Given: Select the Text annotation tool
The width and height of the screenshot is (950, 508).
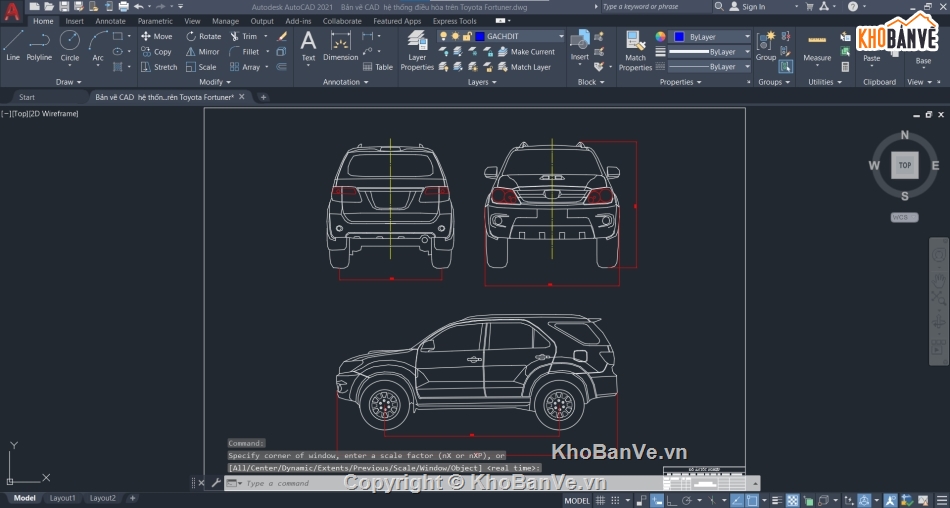Looking at the screenshot, I should (x=308, y=46).
